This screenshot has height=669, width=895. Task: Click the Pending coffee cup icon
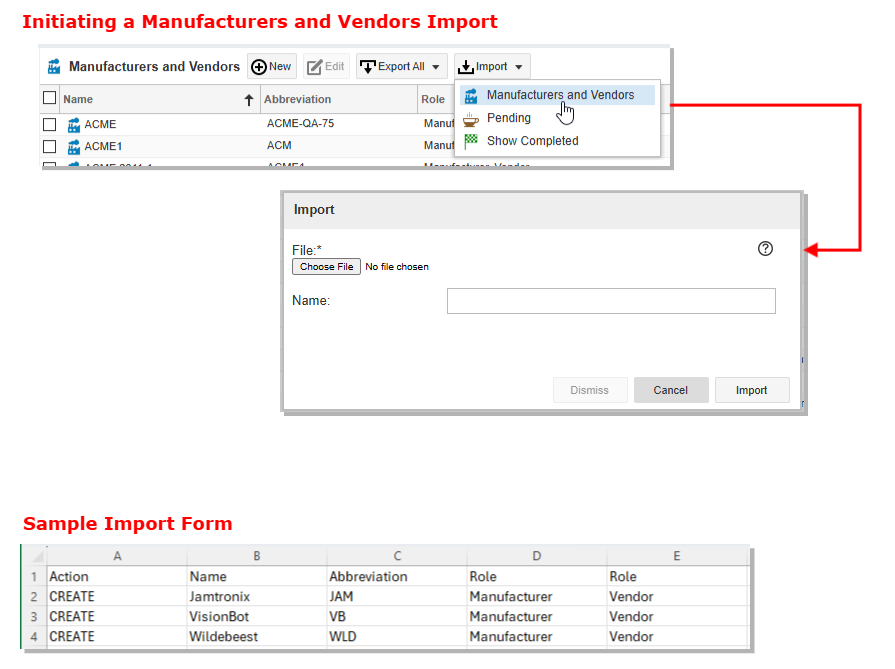(471, 118)
